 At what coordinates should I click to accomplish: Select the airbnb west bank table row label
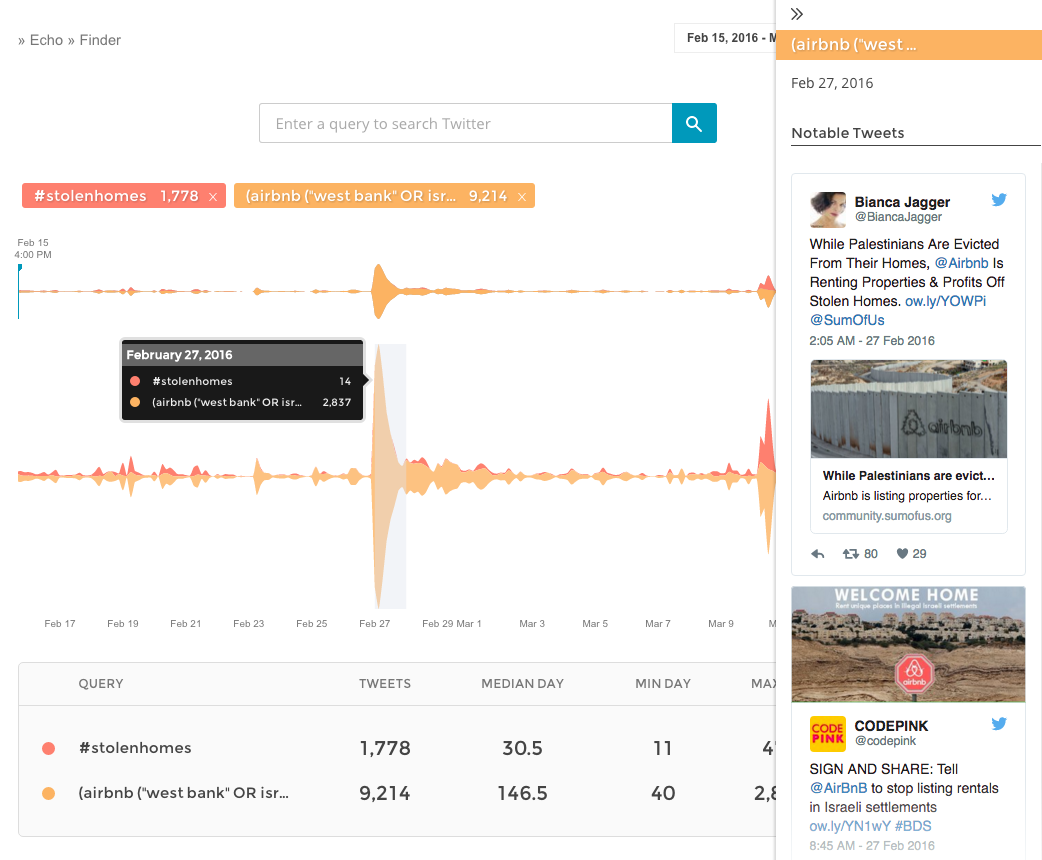(x=183, y=794)
